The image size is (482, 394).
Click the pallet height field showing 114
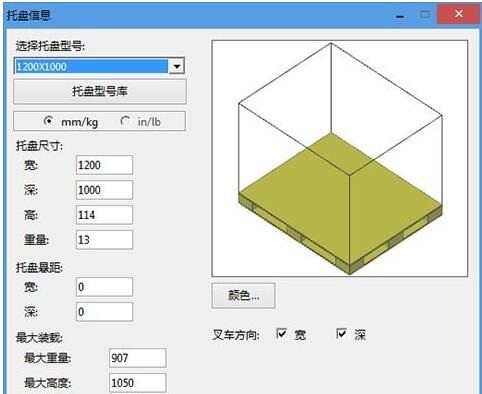coord(104,215)
